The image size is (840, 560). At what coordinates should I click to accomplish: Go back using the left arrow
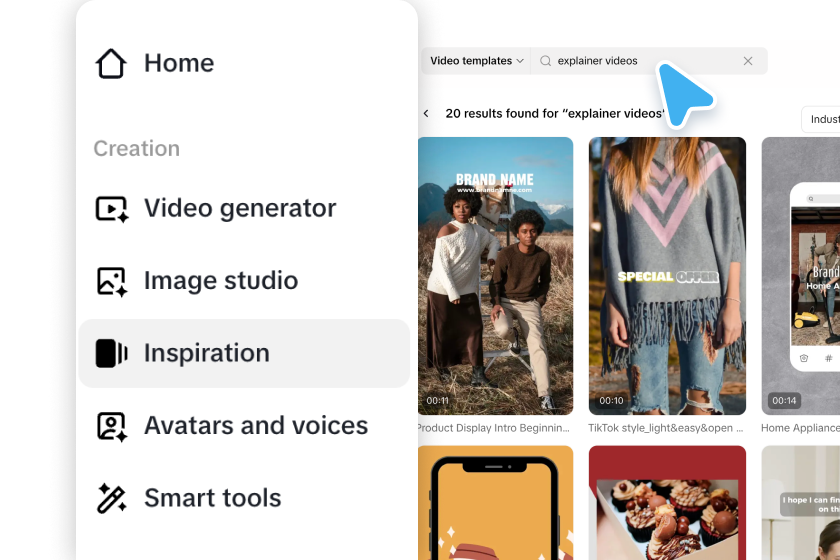point(426,114)
